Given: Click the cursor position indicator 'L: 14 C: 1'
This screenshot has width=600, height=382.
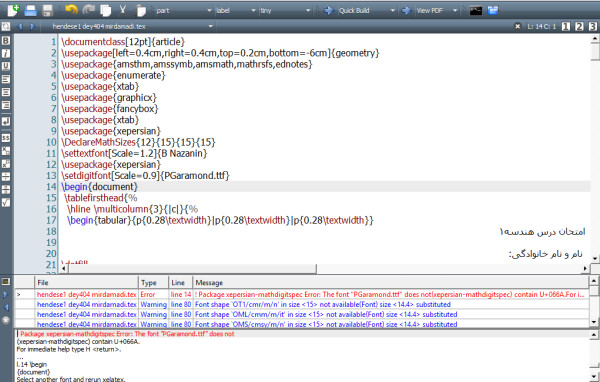Looking at the screenshot, I should (x=541, y=26).
